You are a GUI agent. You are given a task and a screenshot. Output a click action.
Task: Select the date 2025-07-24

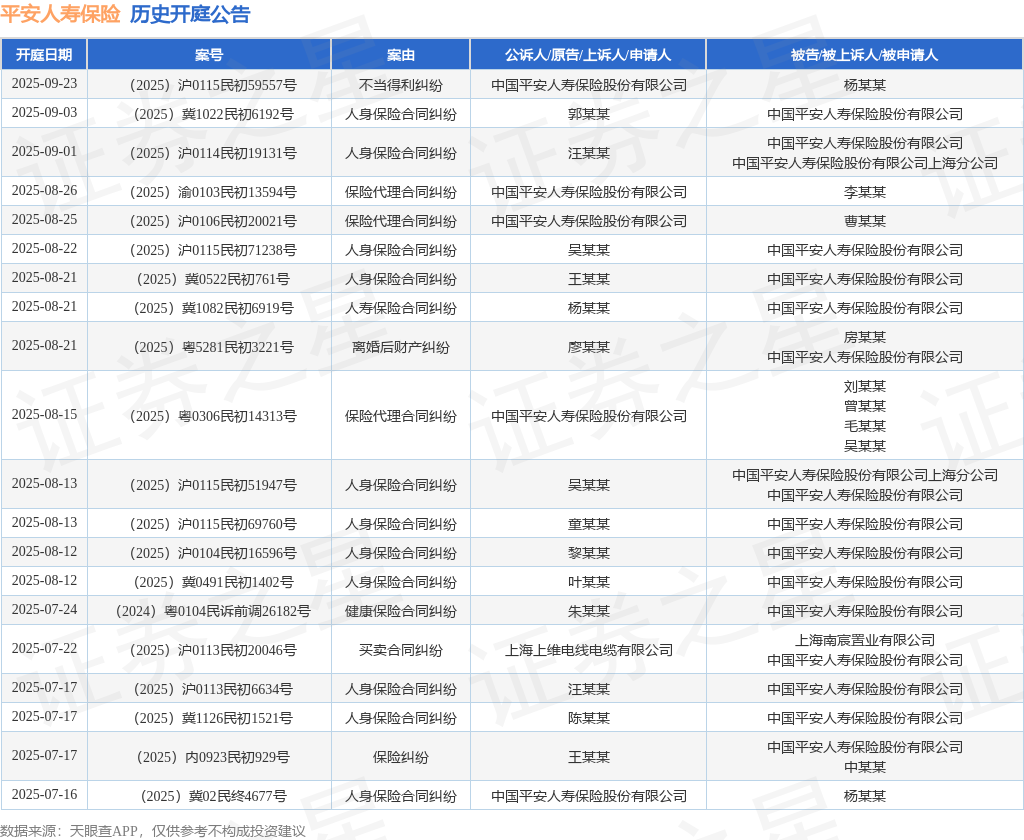[x=44, y=609]
